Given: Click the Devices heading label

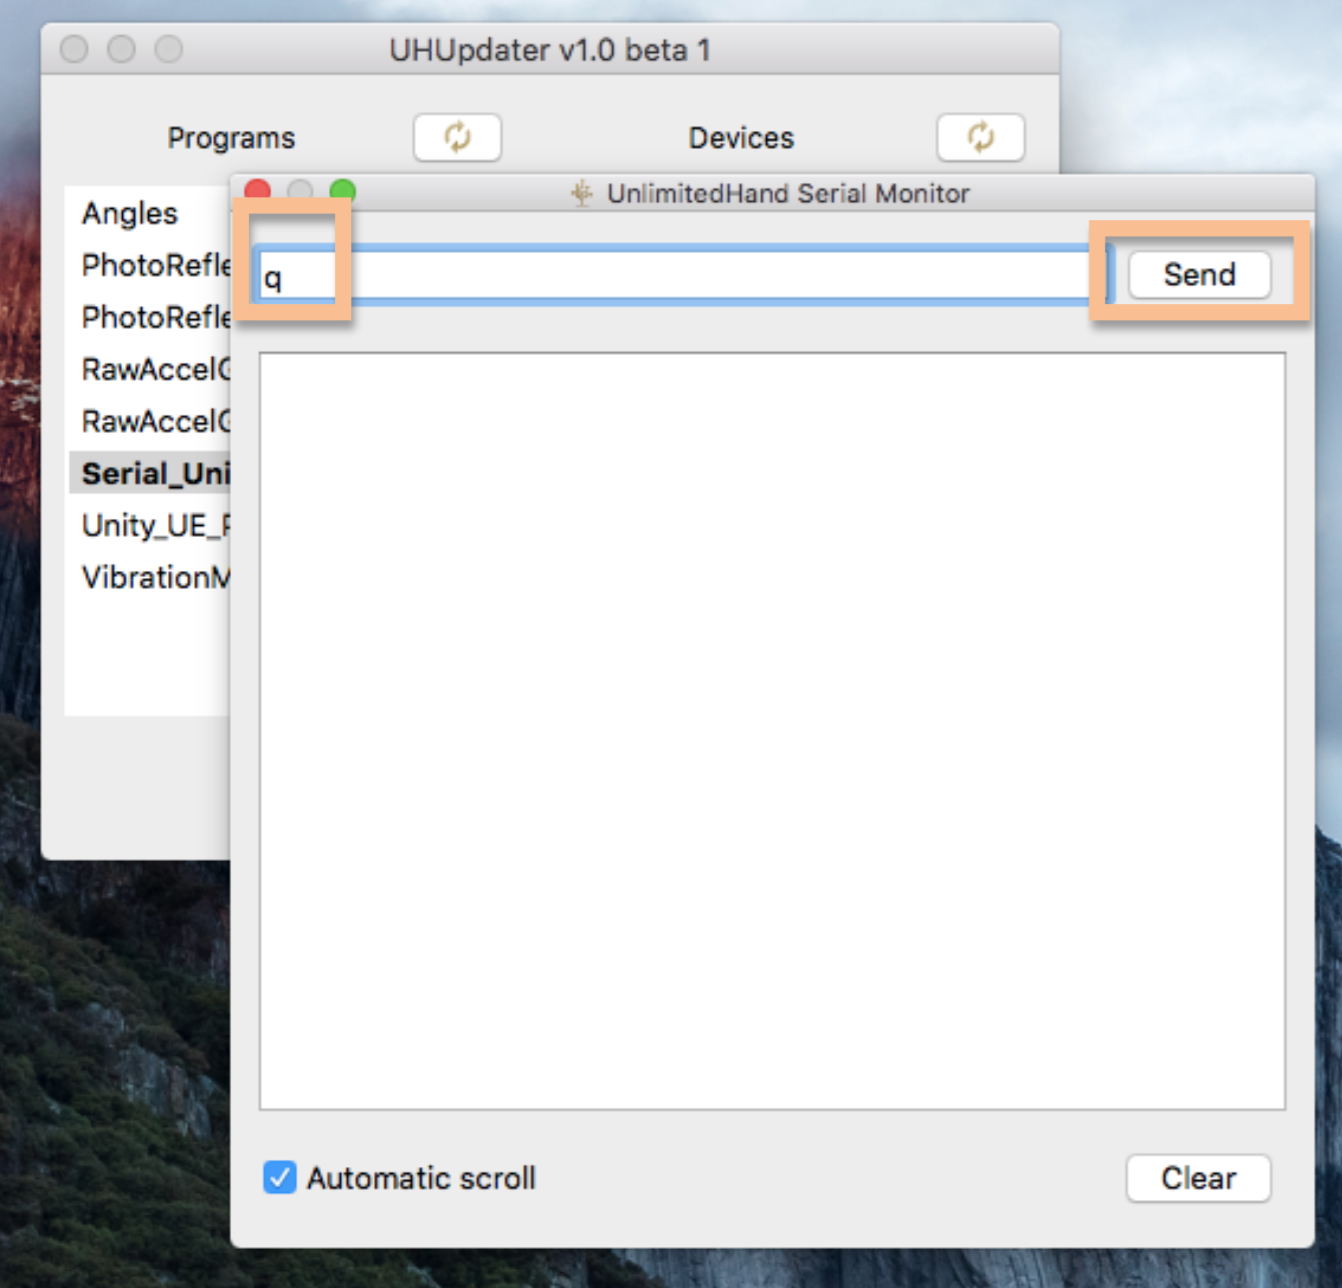Looking at the screenshot, I should pyautogui.click(x=741, y=137).
